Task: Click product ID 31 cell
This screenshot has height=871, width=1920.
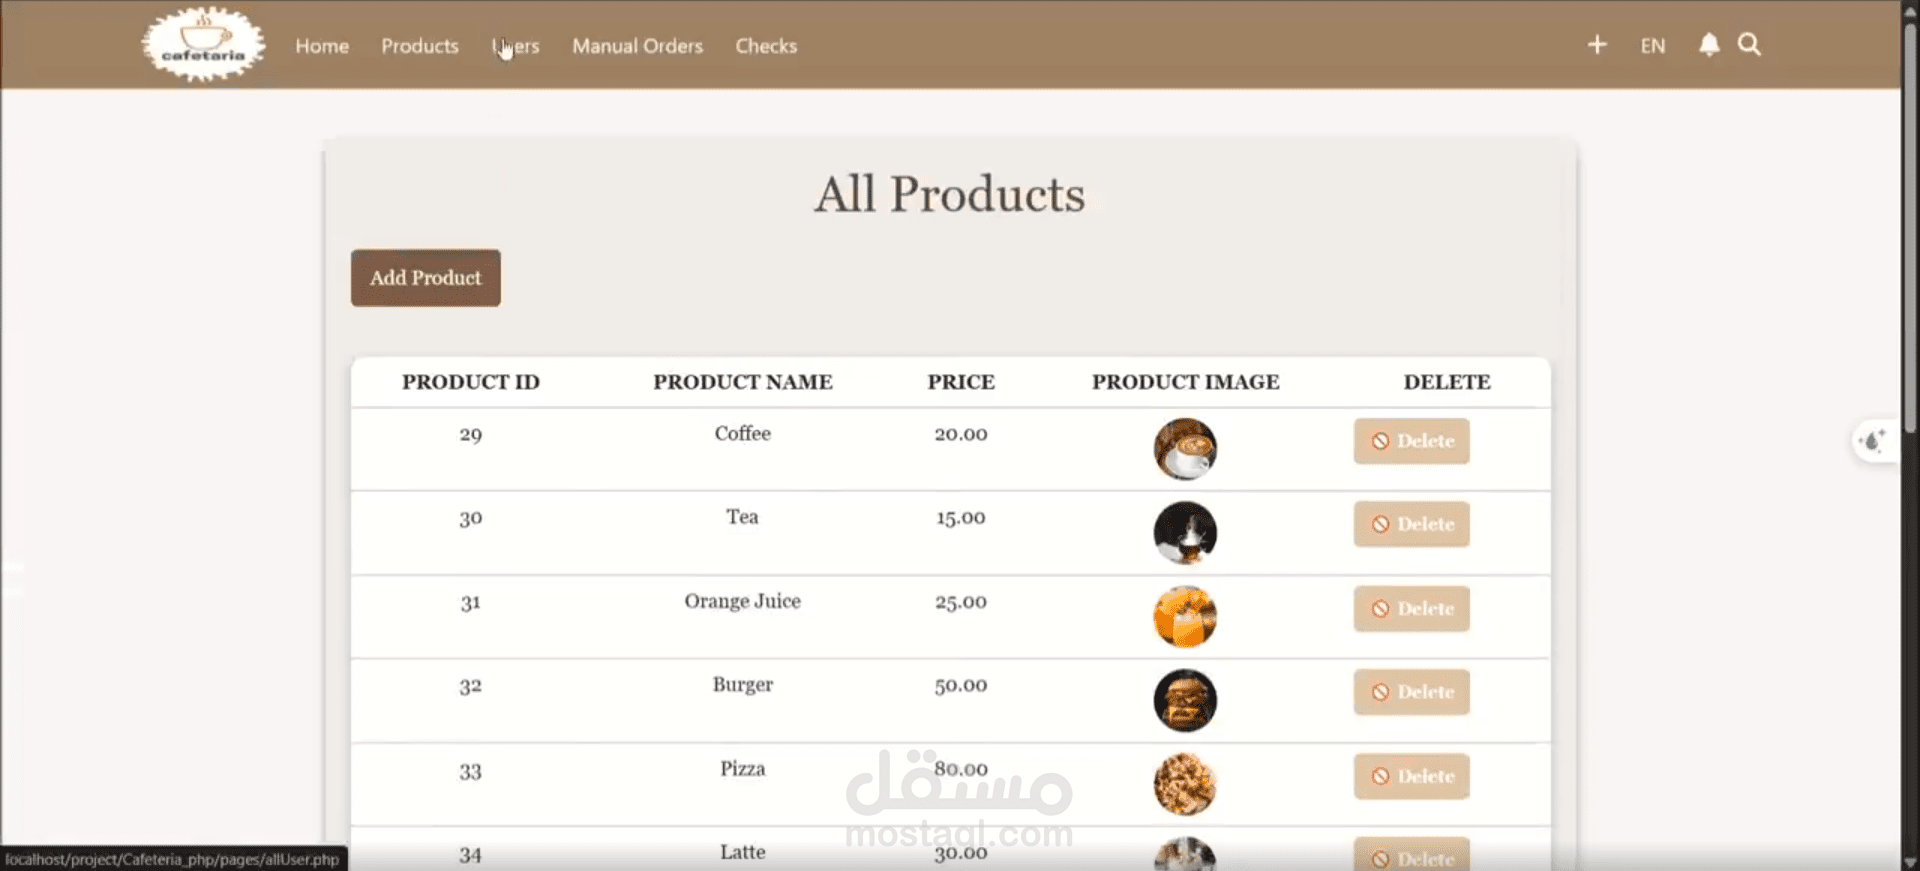Action: tap(471, 603)
